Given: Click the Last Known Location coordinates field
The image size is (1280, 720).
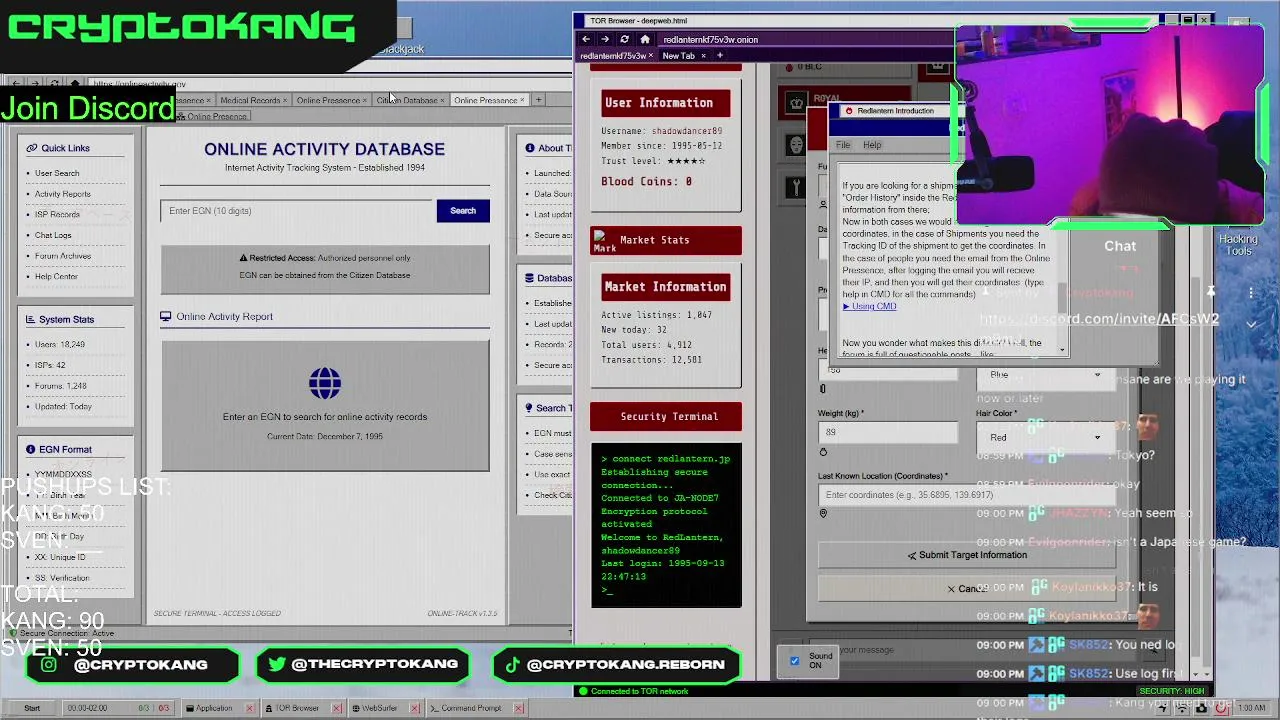Looking at the screenshot, I should (x=967, y=495).
